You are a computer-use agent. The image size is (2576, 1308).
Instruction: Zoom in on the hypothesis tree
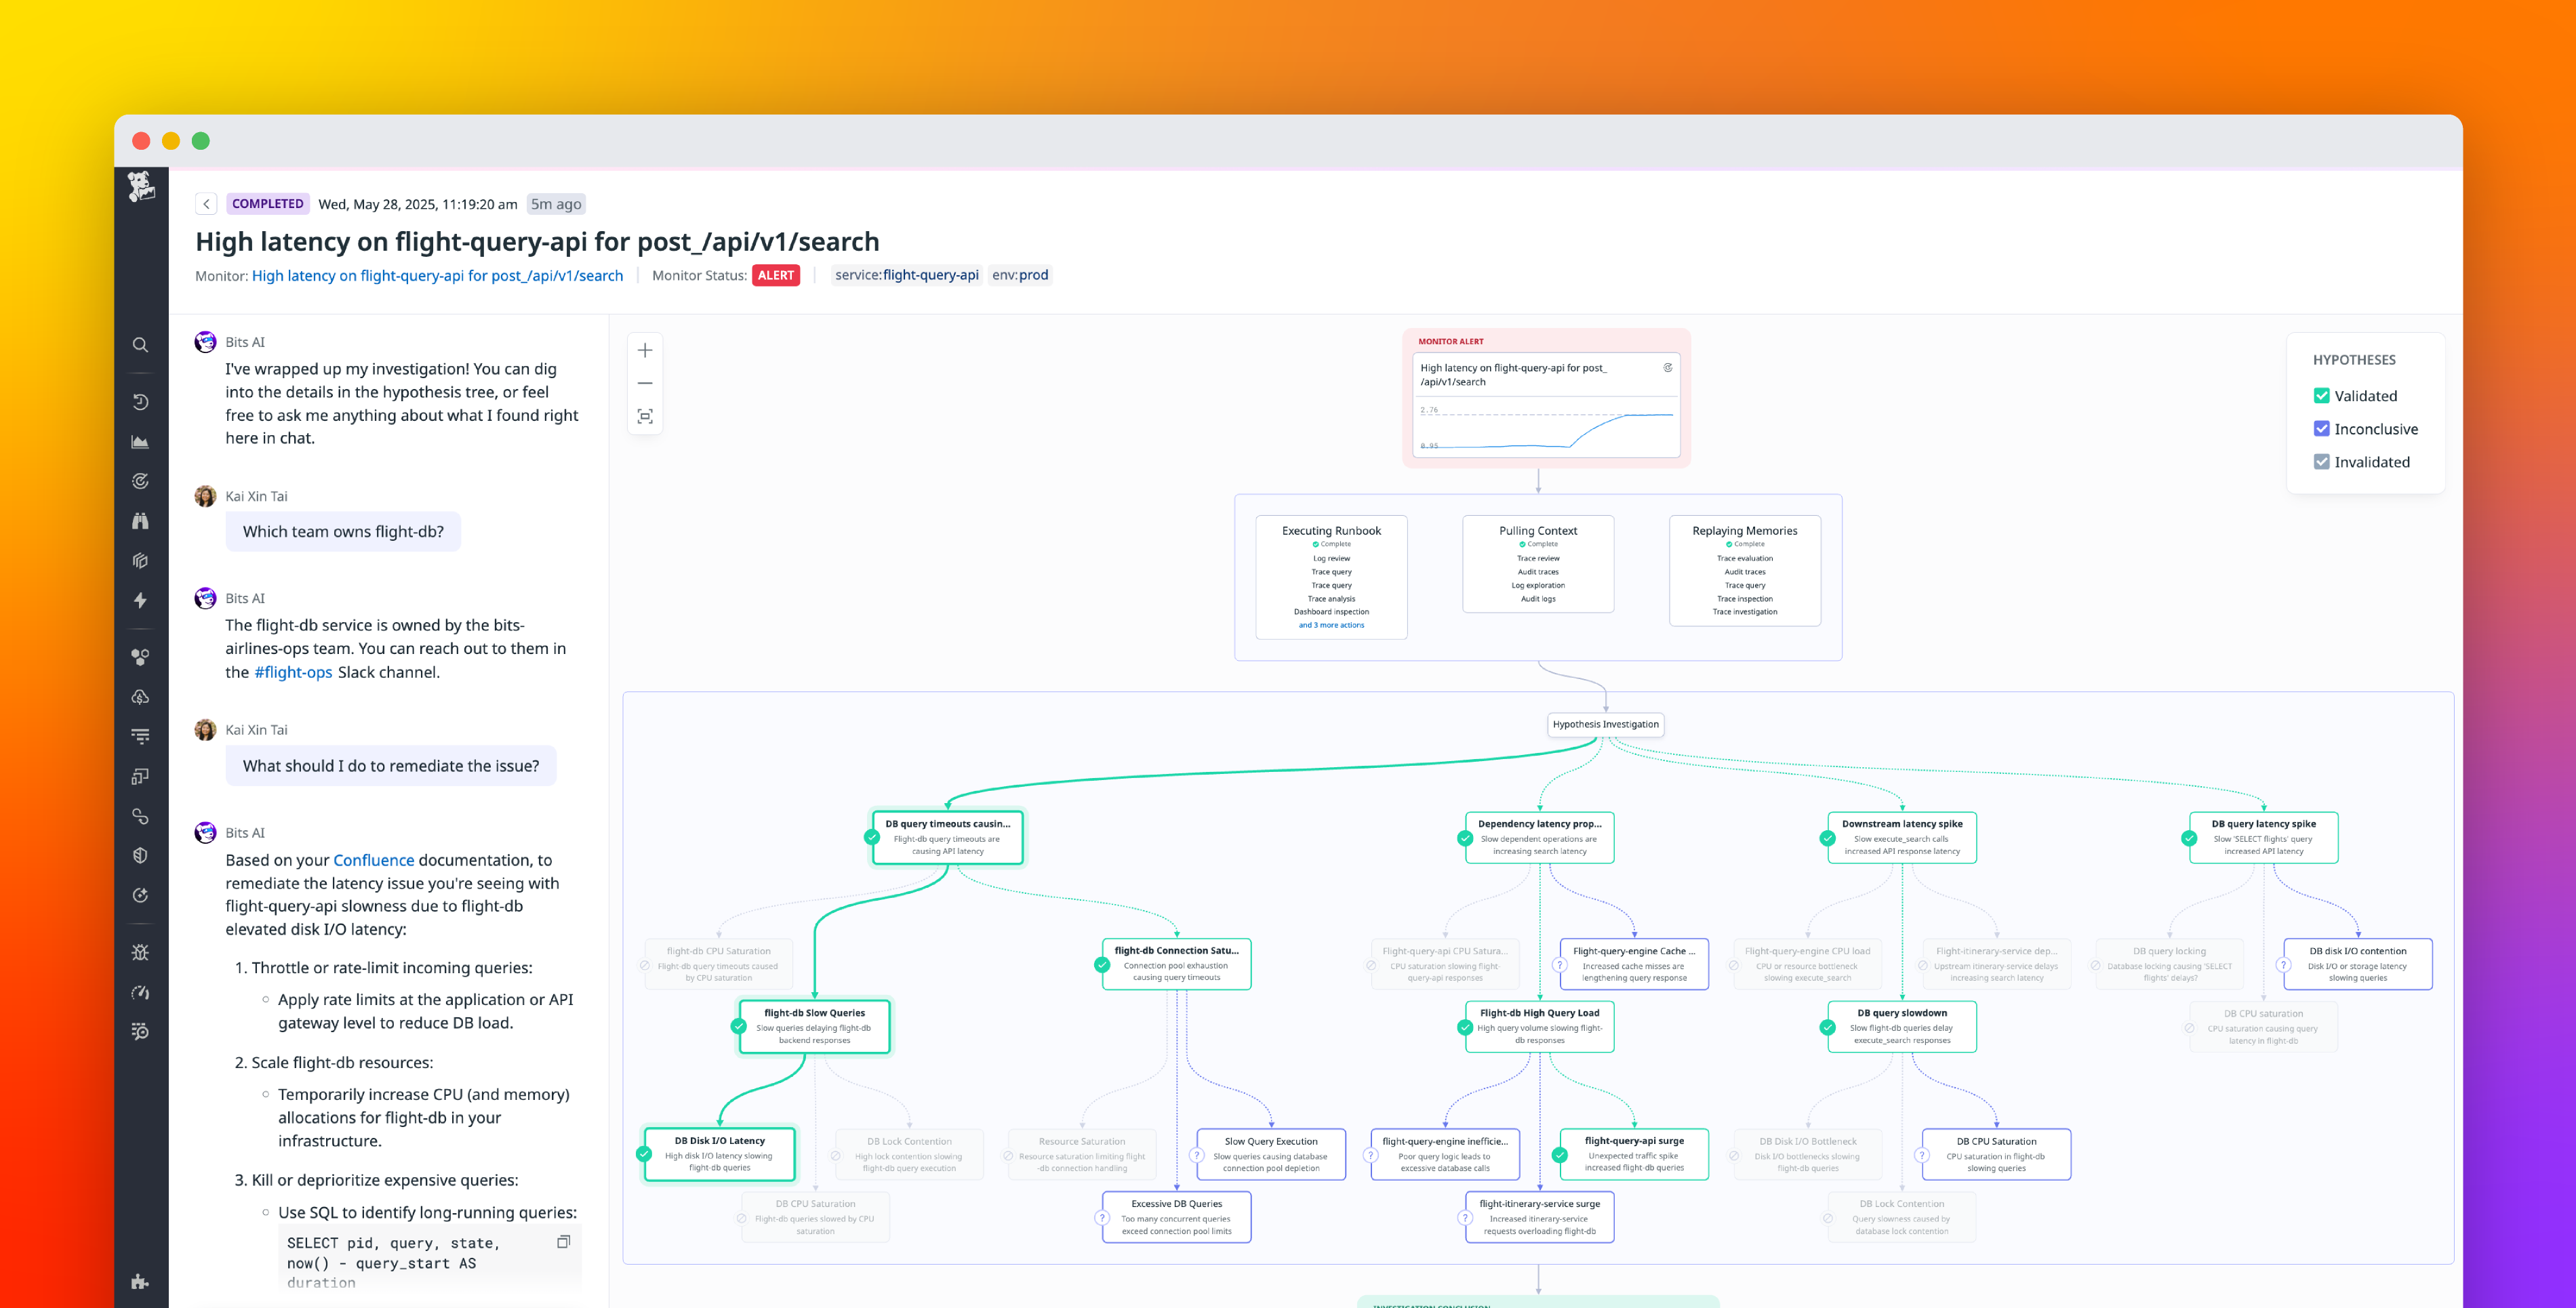tap(645, 350)
